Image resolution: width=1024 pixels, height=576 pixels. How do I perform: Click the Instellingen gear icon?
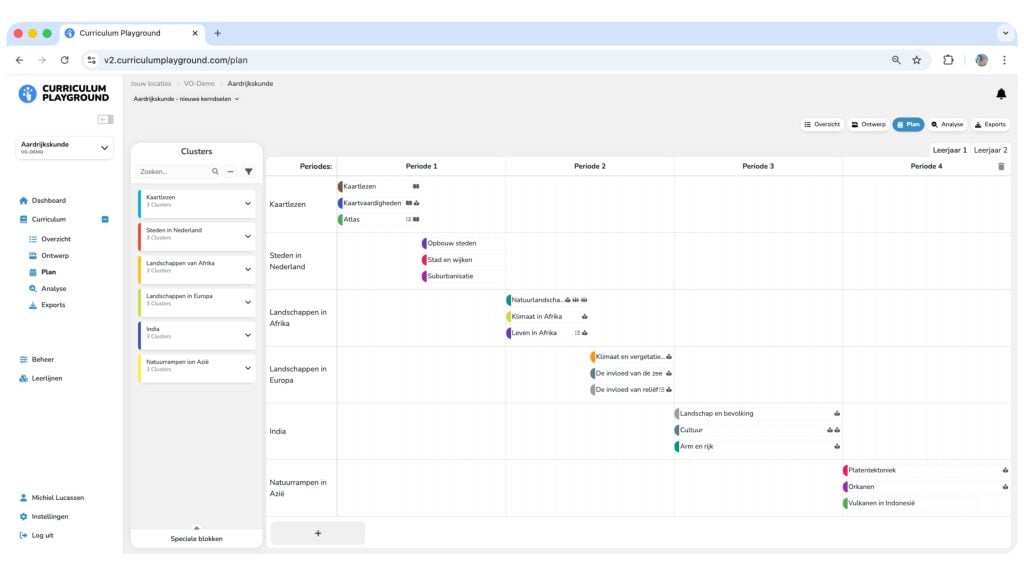[24, 517]
